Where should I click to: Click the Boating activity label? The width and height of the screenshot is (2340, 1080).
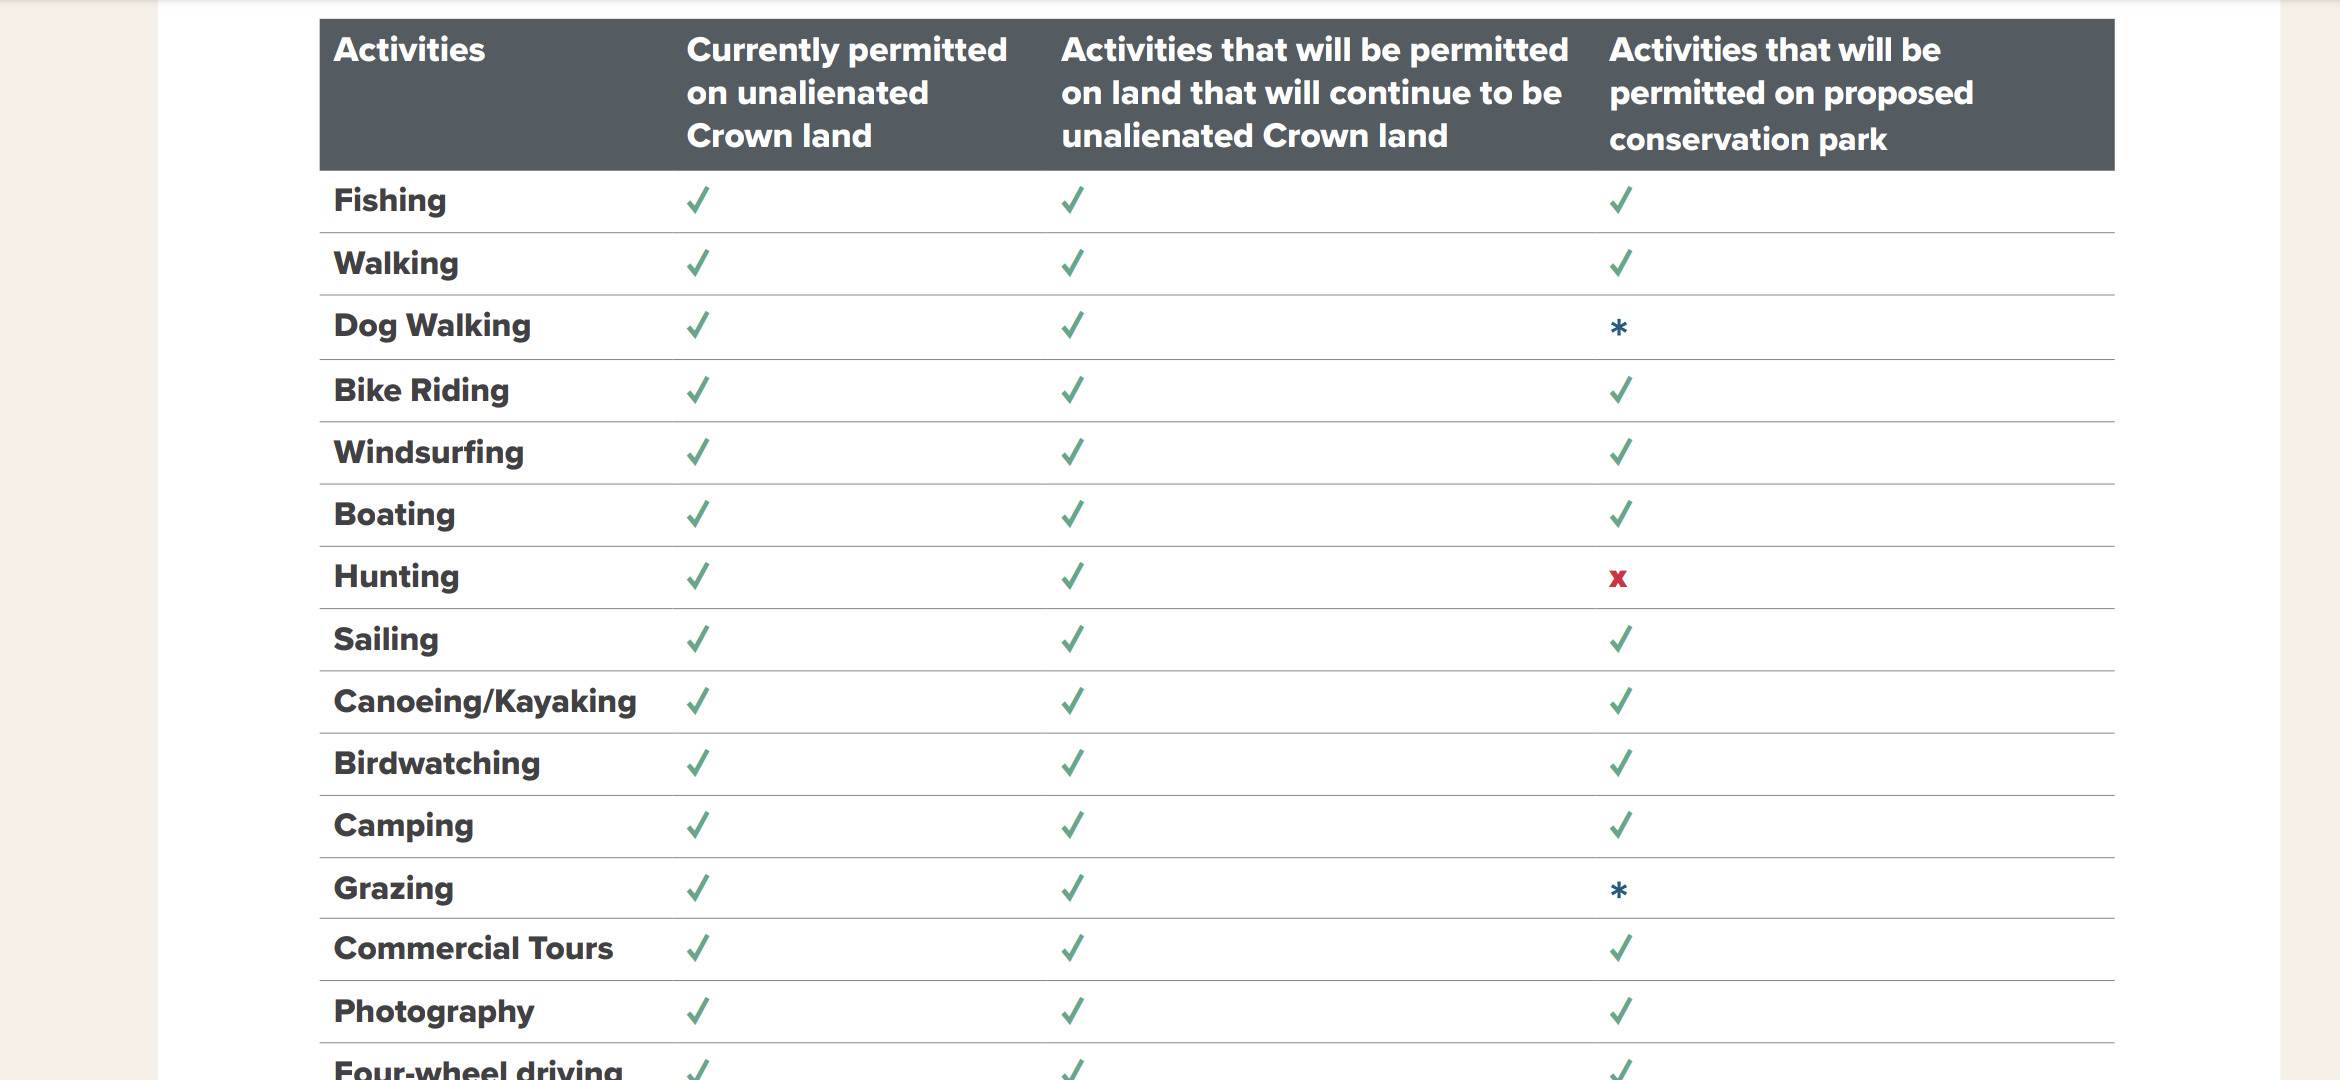point(394,514)
